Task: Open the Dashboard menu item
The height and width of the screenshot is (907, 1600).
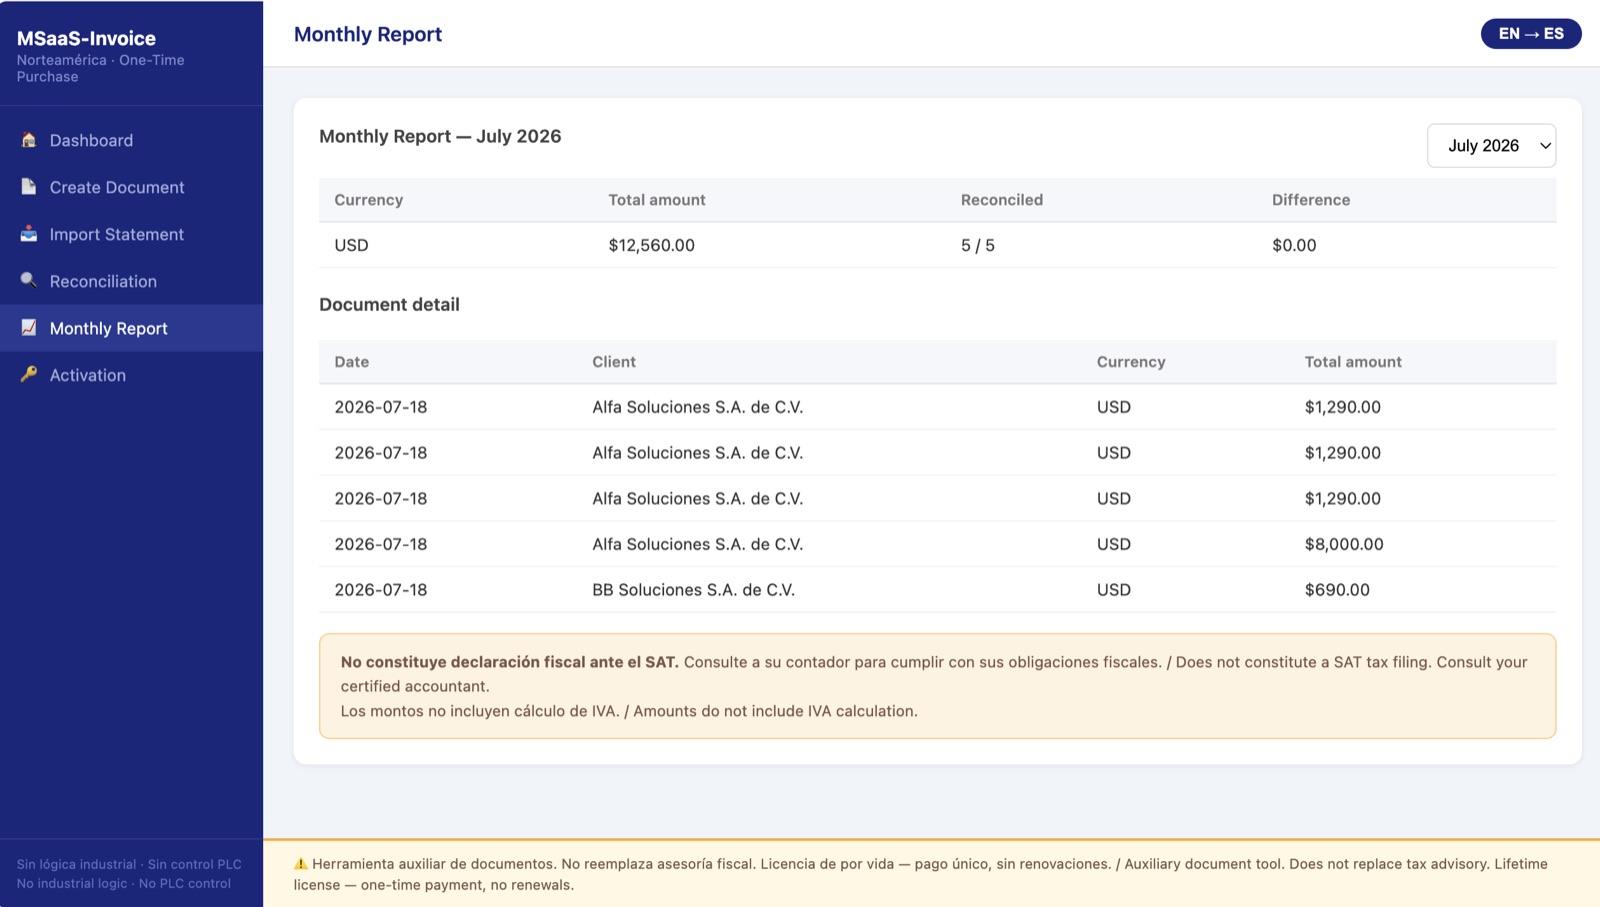Action: click(131, 140)
